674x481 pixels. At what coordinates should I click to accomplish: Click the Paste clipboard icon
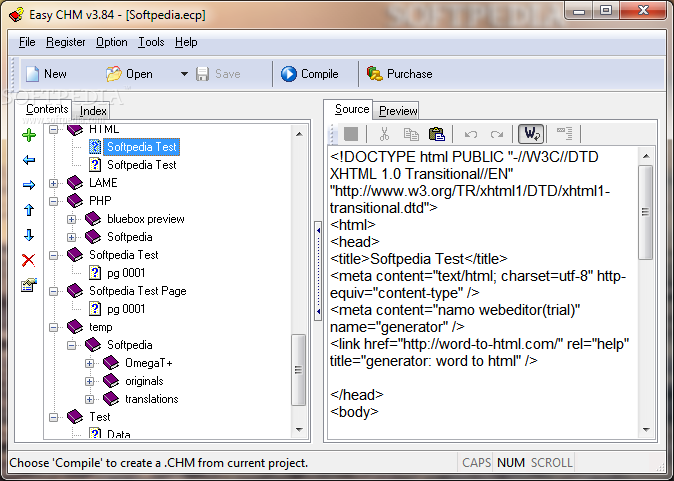[x=437, y=134]
